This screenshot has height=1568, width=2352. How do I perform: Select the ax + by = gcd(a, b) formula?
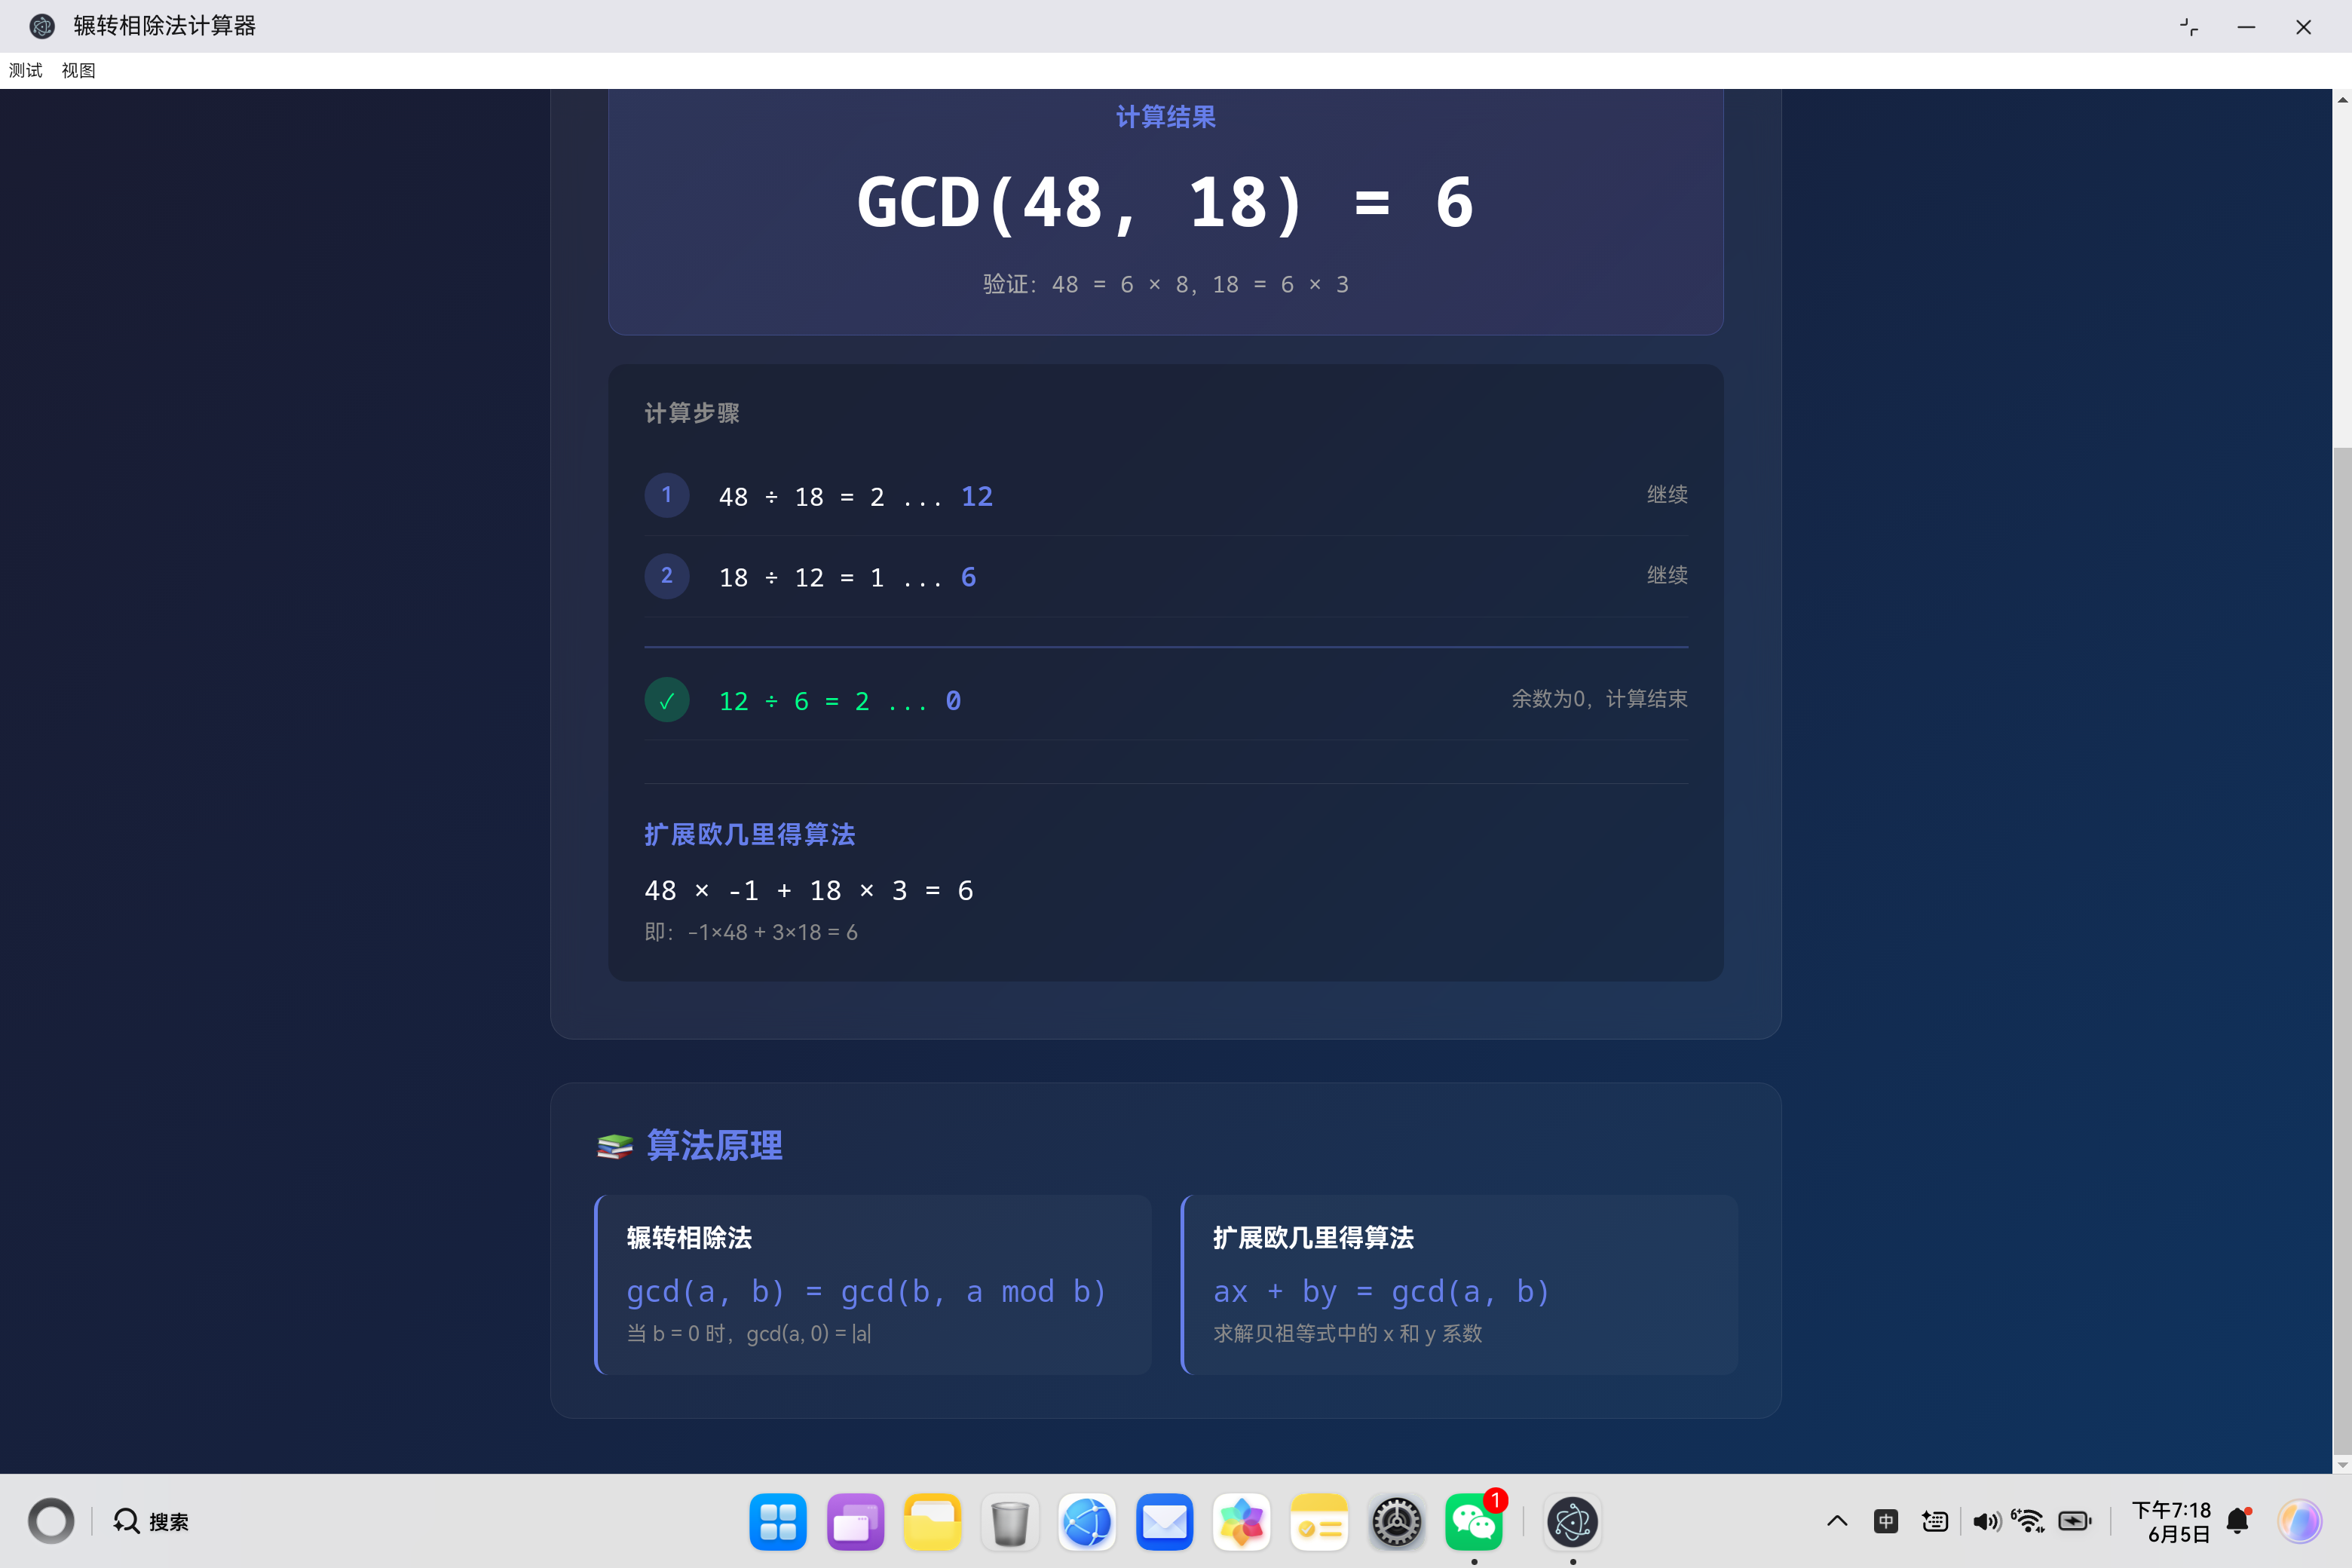pyautogui.click(x=1381, y=1291)
